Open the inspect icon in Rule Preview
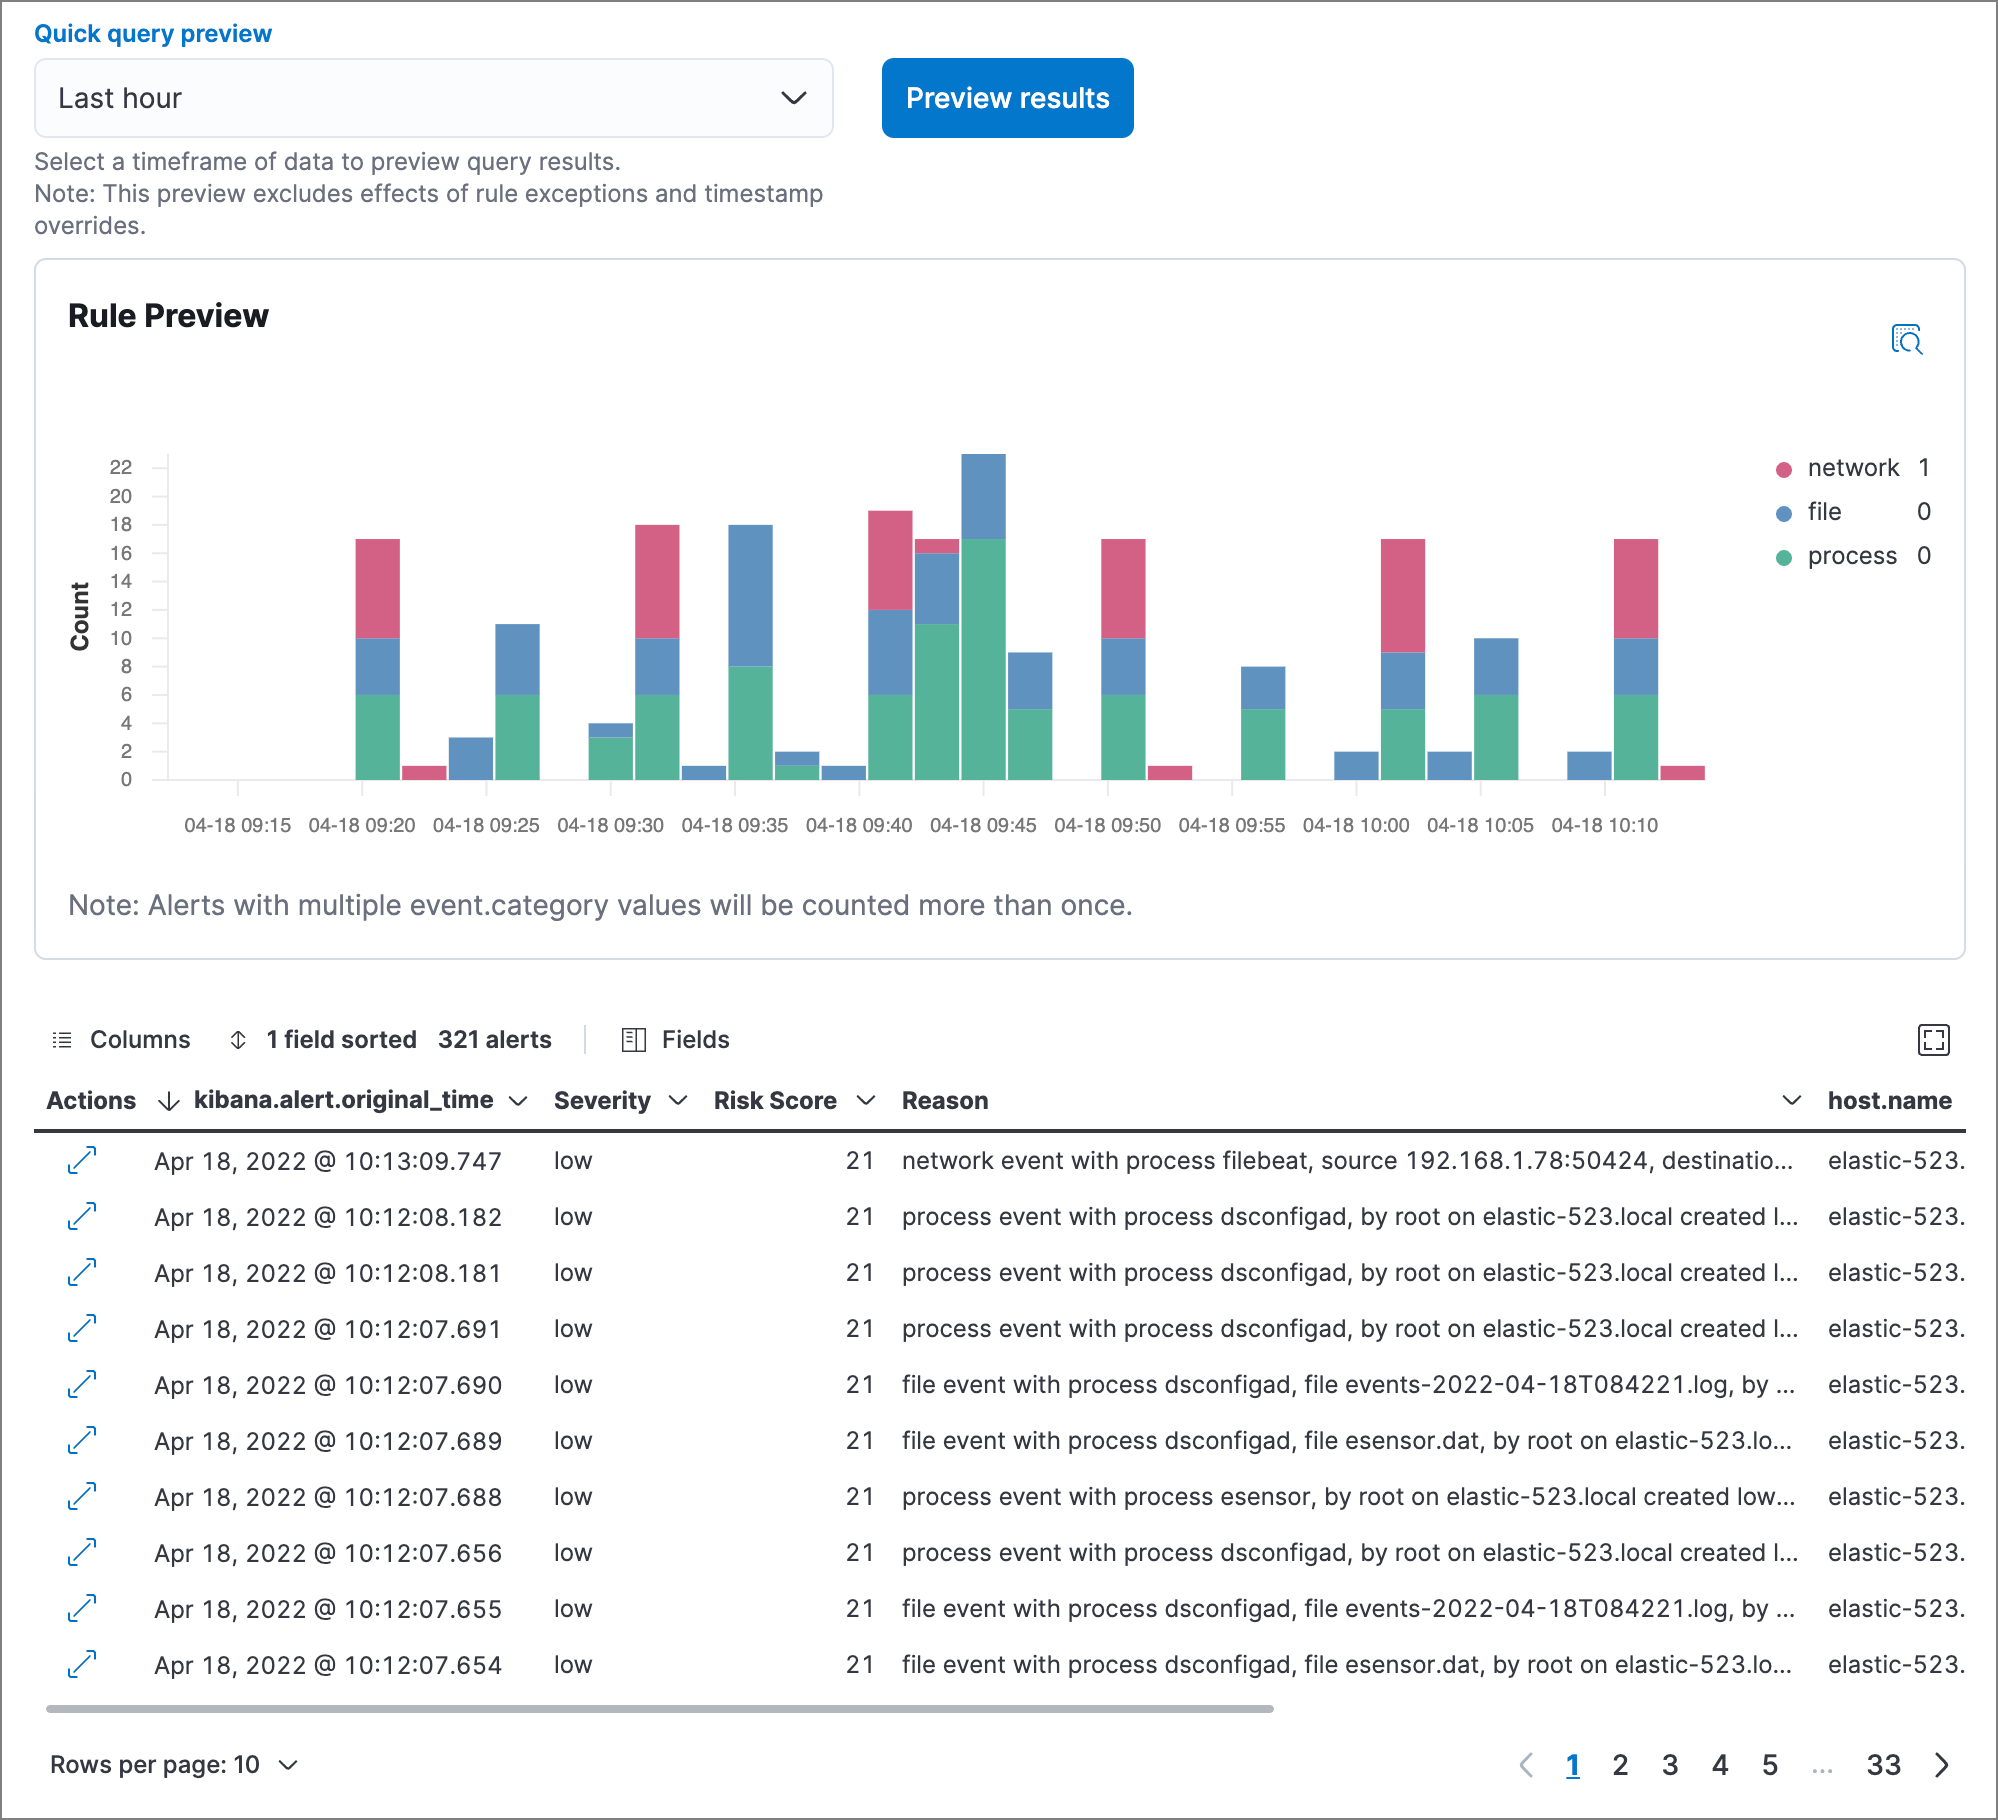This screenshot has height=1820, width=1998. [x=1906, y=340]
